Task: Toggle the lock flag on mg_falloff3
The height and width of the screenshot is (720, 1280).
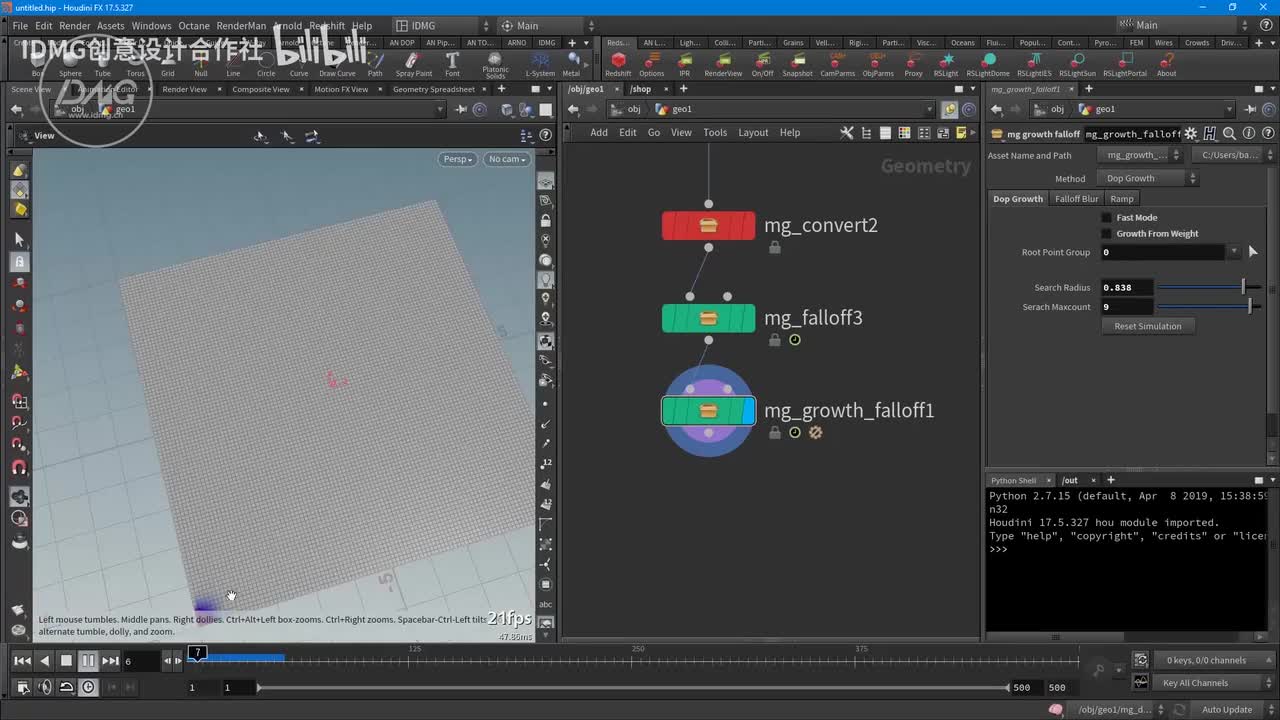Action: 774,340
